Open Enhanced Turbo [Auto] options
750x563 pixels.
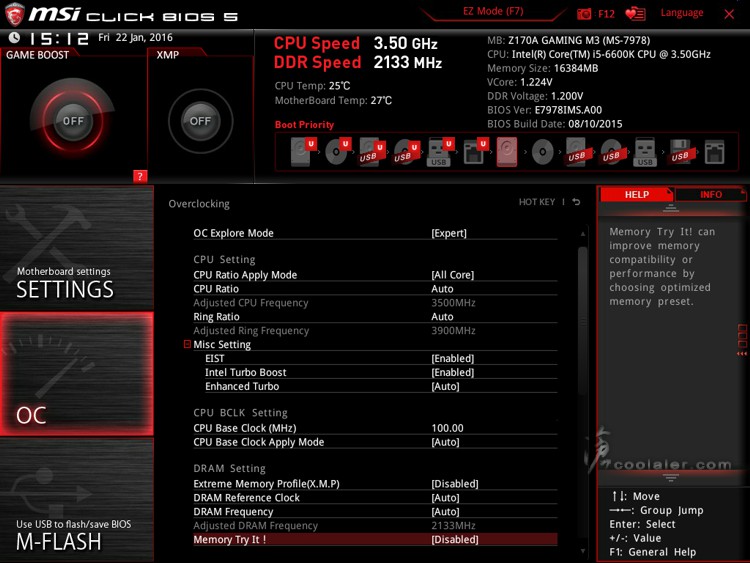pyautogui.click(x=381, y=386)
